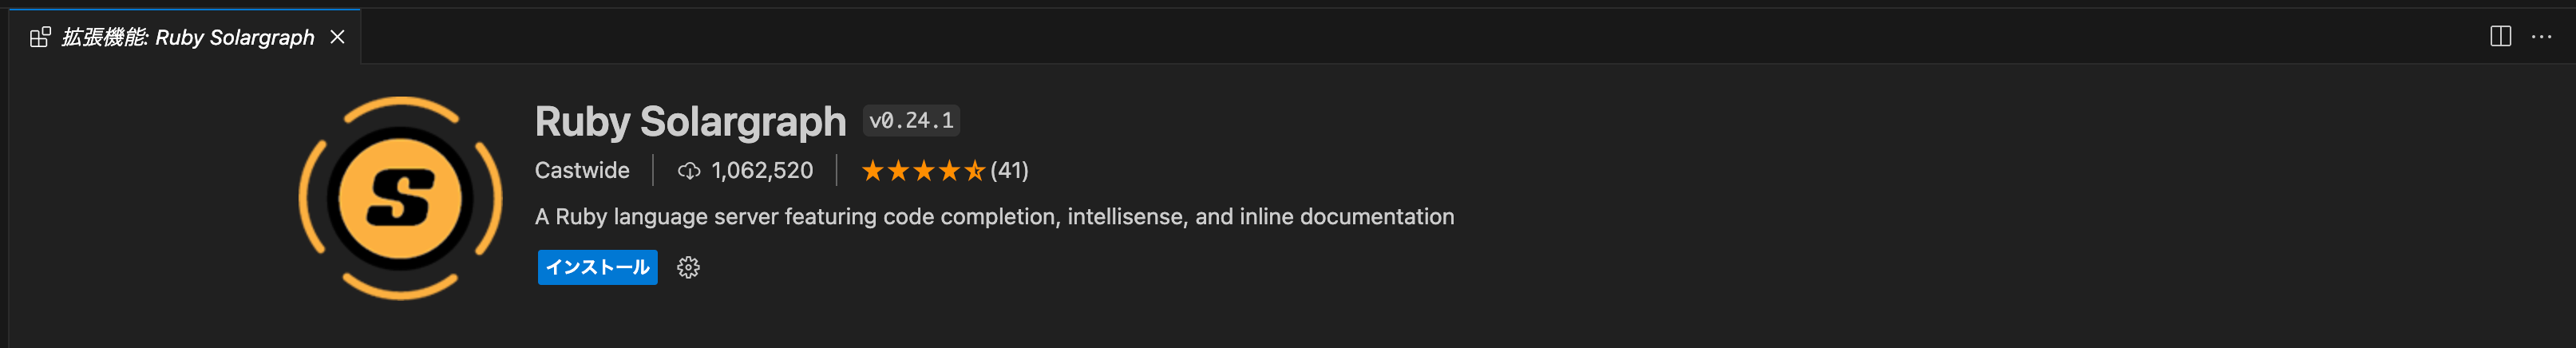Split the editor to the right
Screen dimensions: 2576x348
2500,37
